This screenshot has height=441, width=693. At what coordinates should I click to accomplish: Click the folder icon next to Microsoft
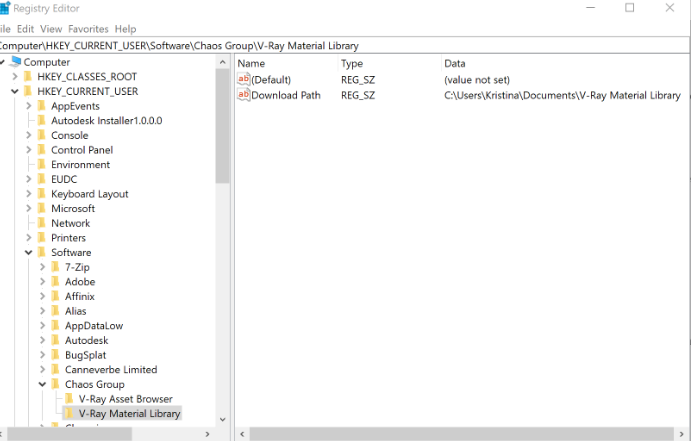pos(42,208)
